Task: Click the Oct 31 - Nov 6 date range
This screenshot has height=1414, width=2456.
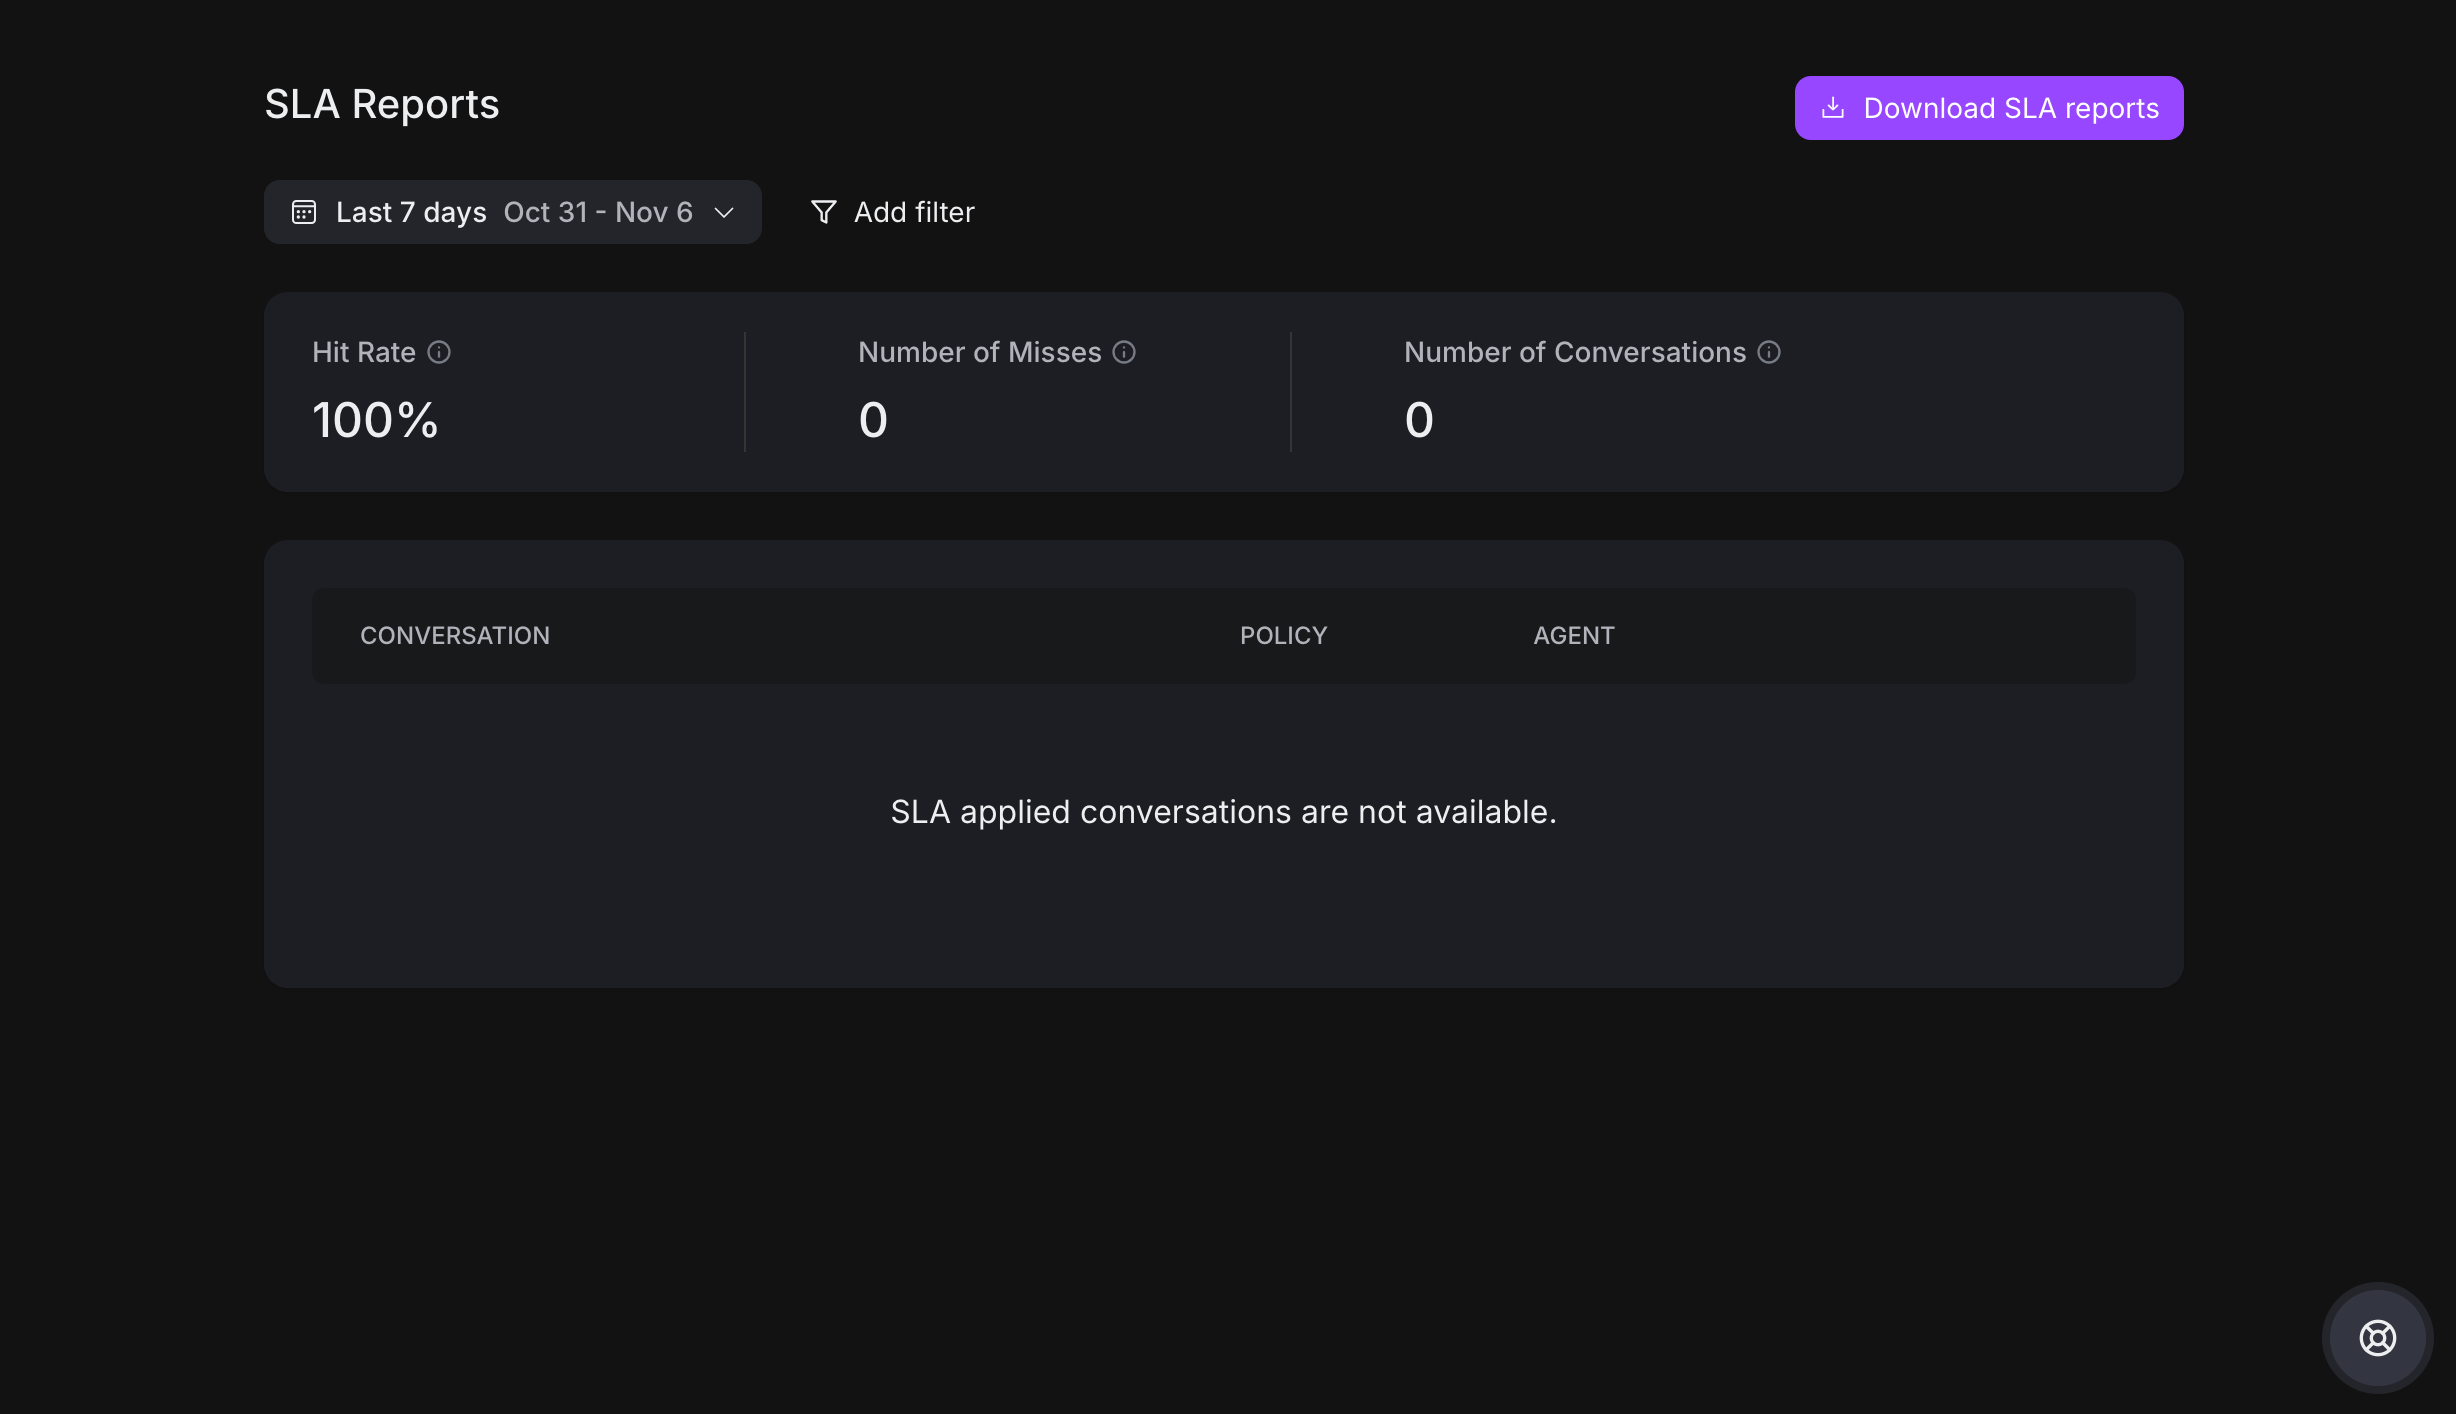Action: pos(598,212)
